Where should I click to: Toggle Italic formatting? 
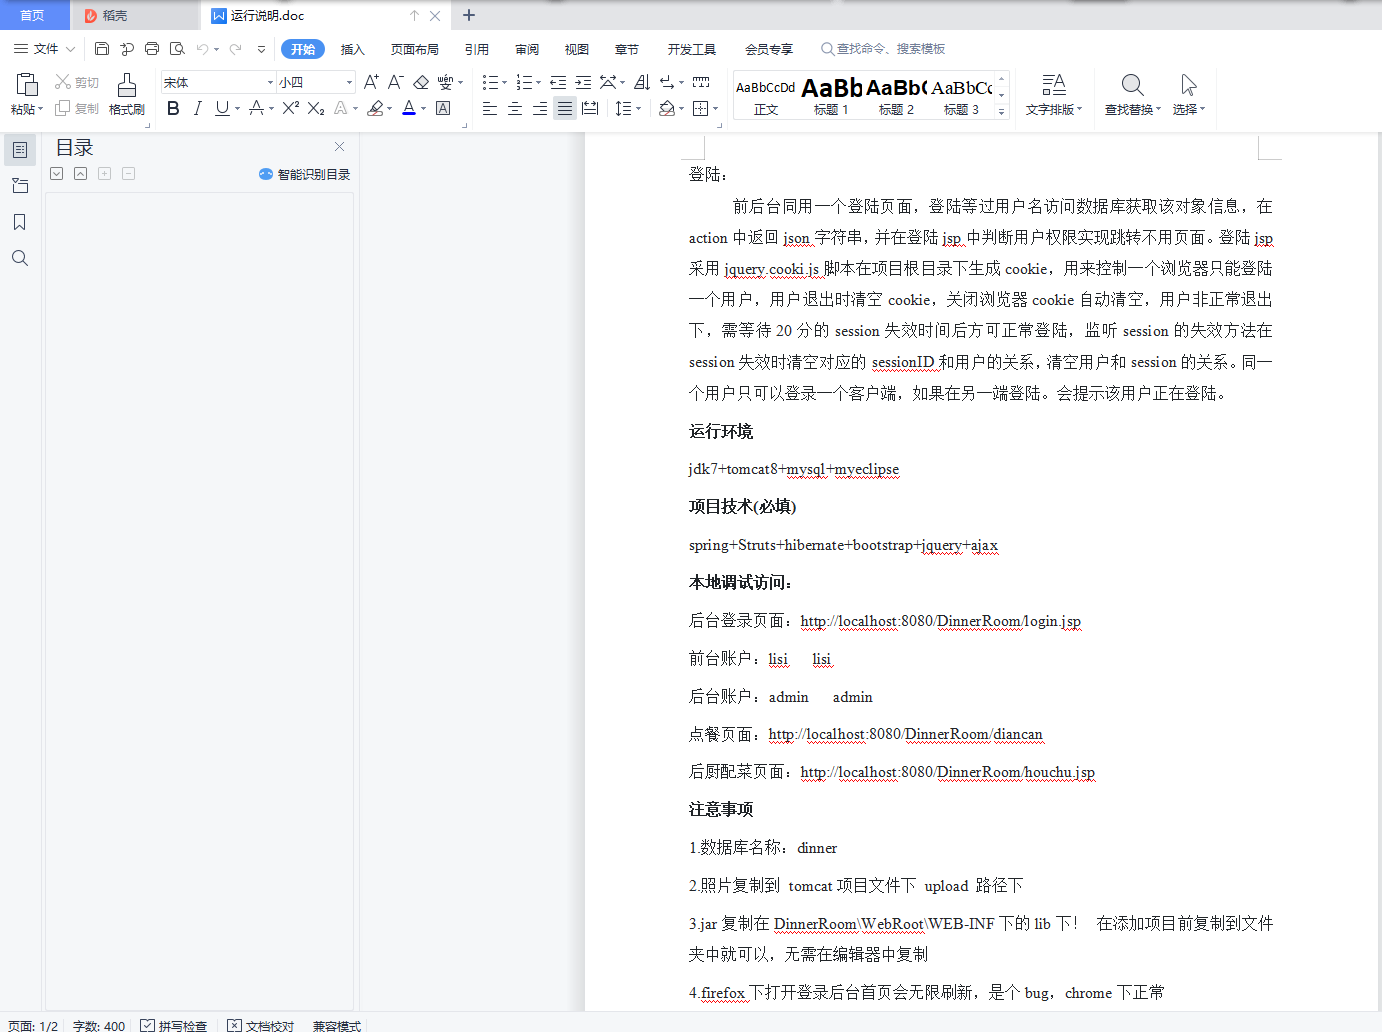[197, 108]
